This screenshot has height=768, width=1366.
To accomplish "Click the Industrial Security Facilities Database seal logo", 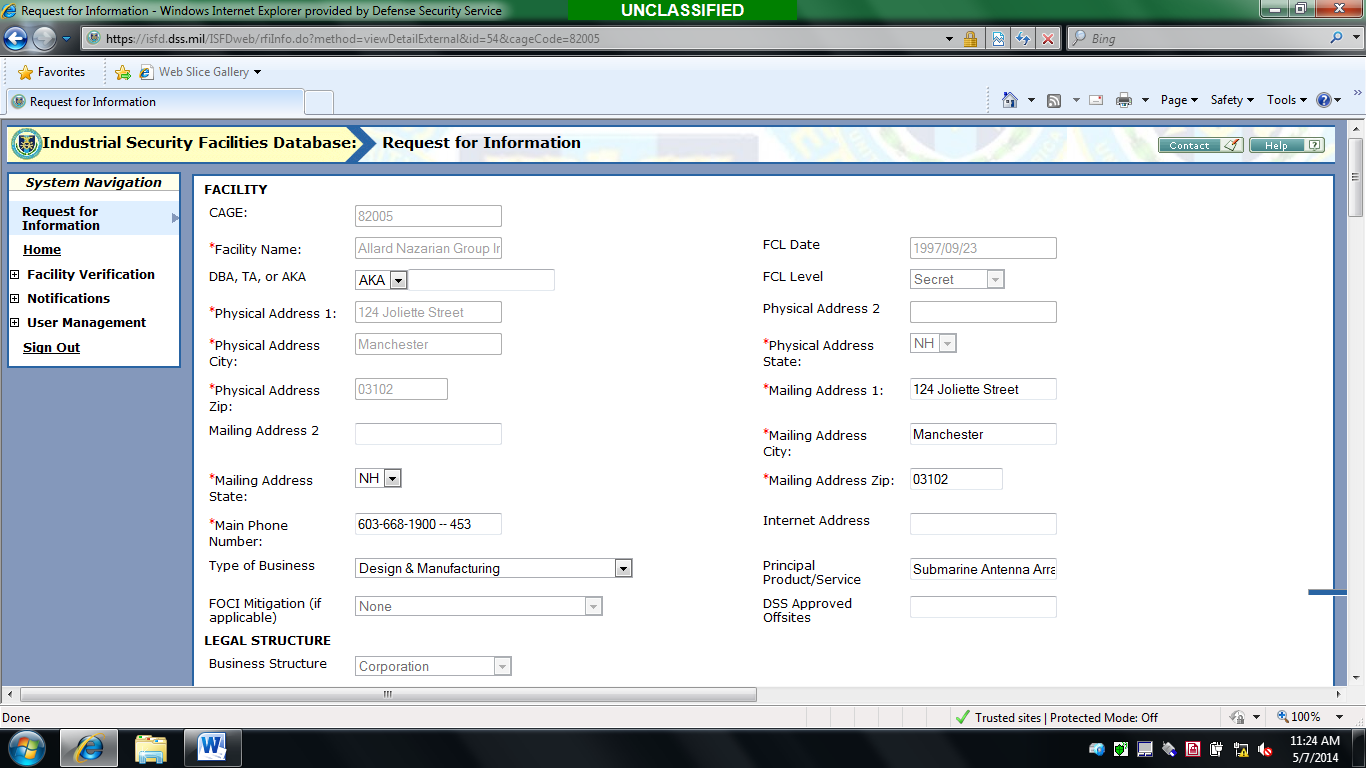I will (26, 144).
